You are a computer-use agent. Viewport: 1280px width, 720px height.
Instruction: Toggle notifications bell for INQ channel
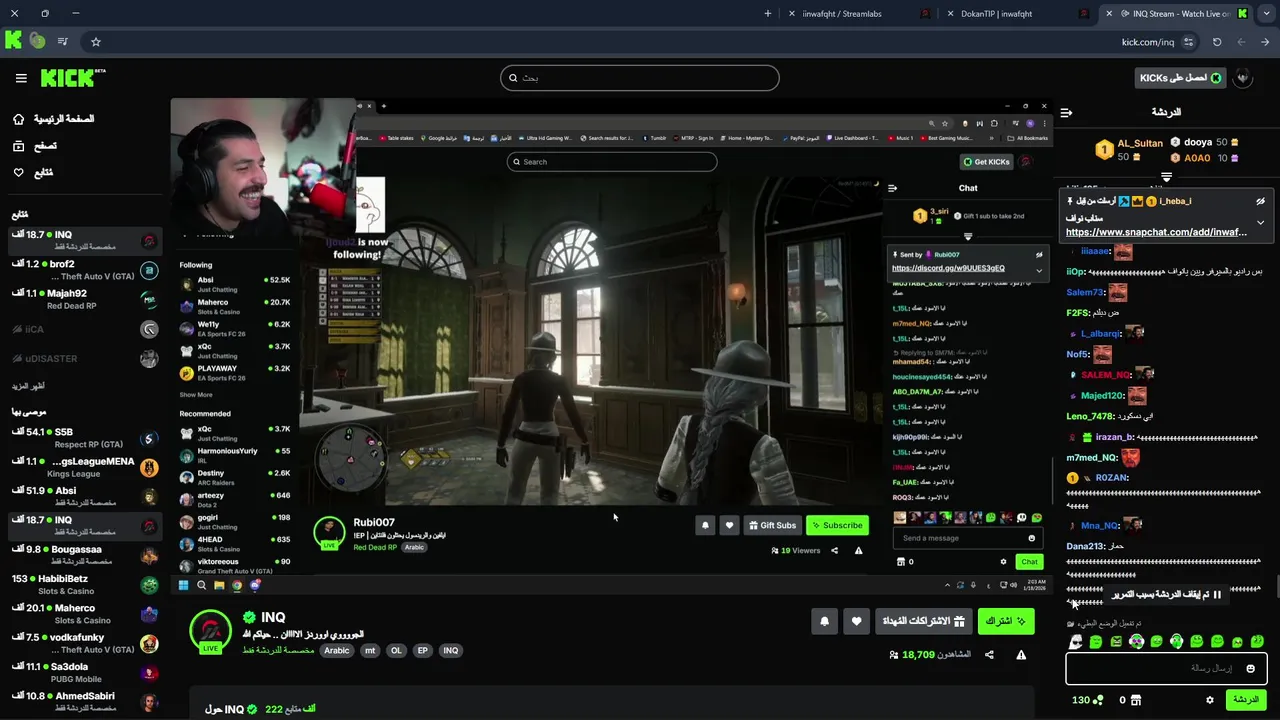tap(824, 621)
